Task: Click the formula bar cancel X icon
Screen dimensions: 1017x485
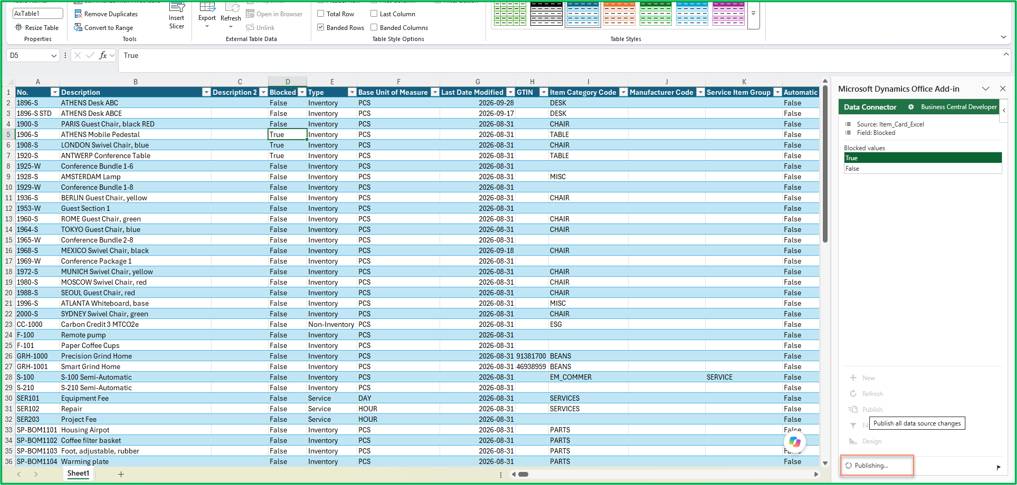Action: coord(76,56)
